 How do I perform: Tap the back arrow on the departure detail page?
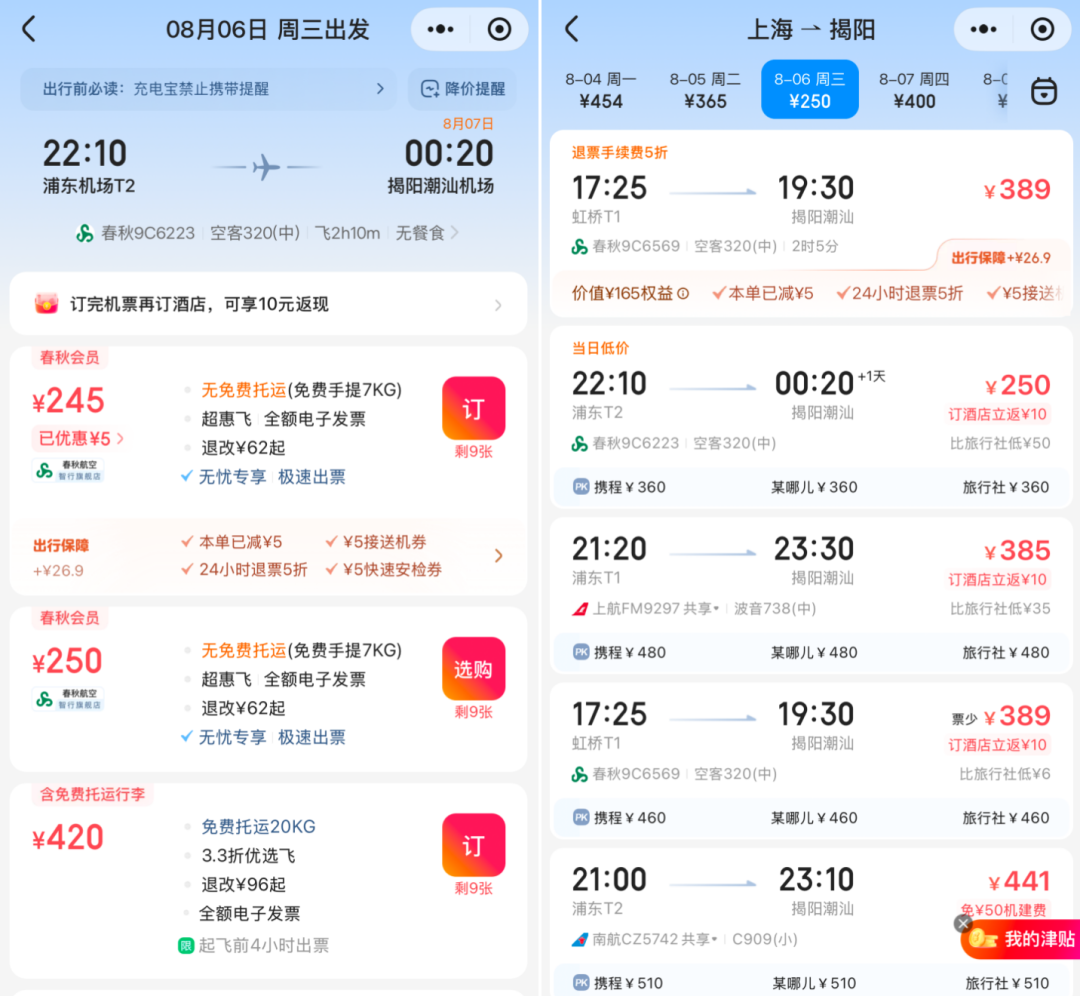pos(27,29)
